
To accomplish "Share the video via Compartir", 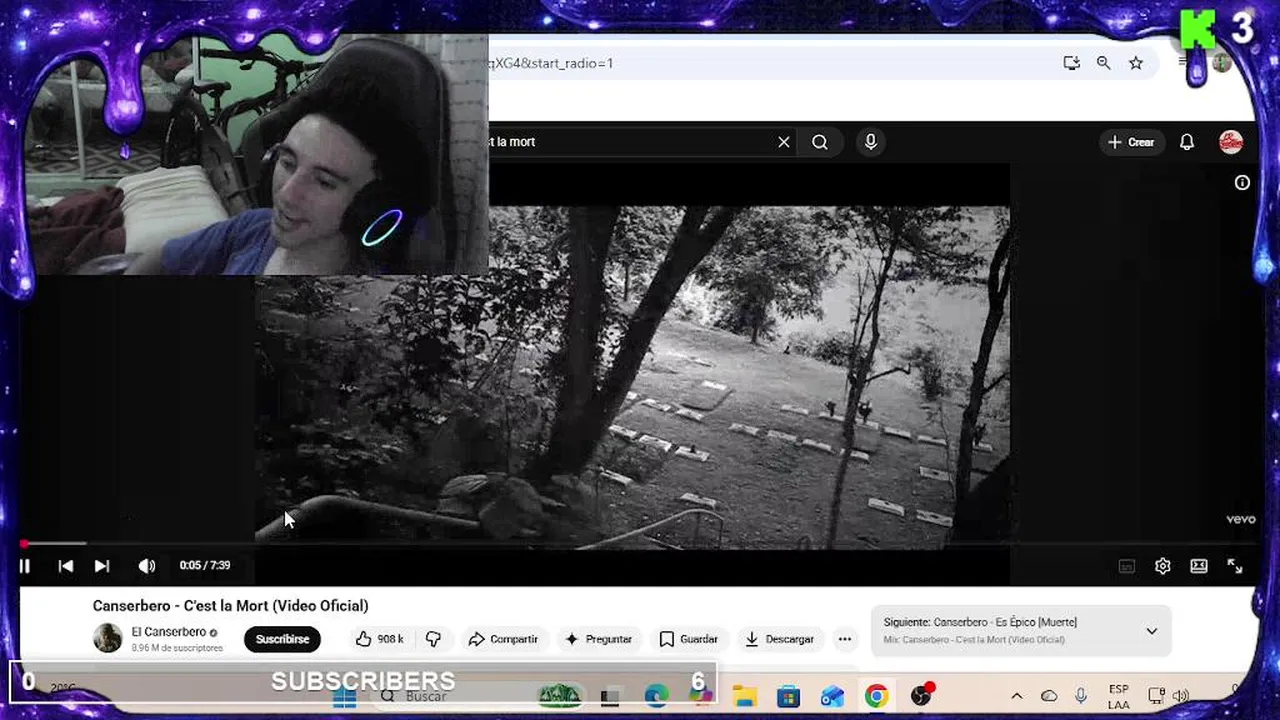I will [503, 639].
